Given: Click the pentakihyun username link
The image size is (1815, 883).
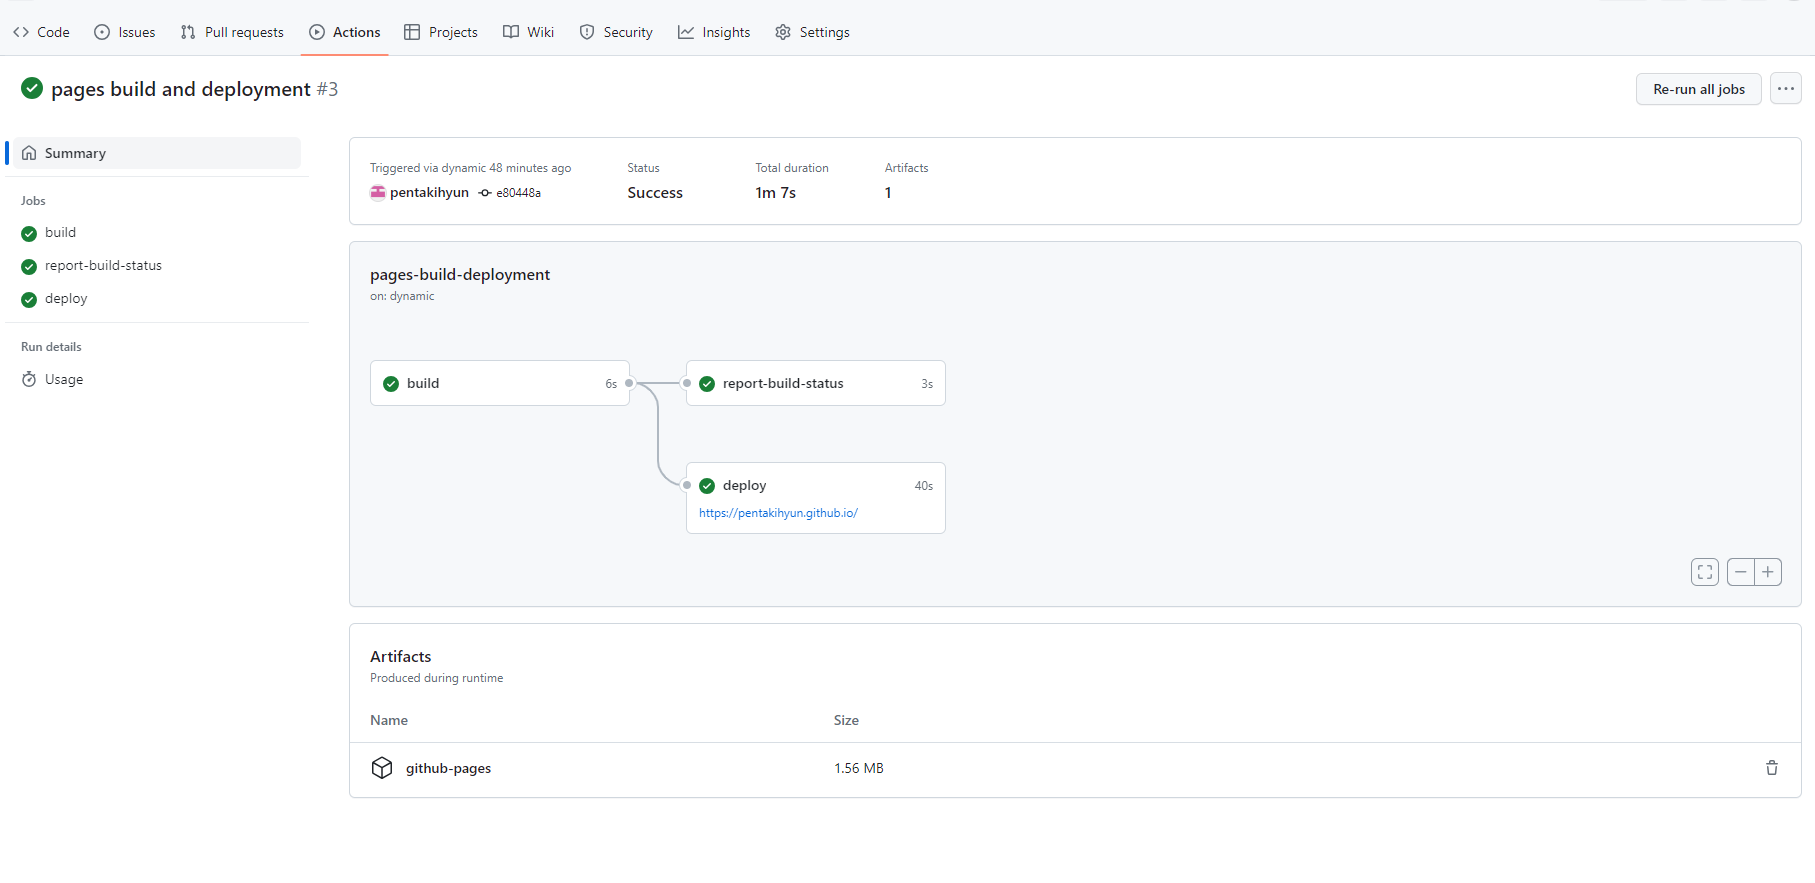Looking at the screenshot, I should 429,193.
